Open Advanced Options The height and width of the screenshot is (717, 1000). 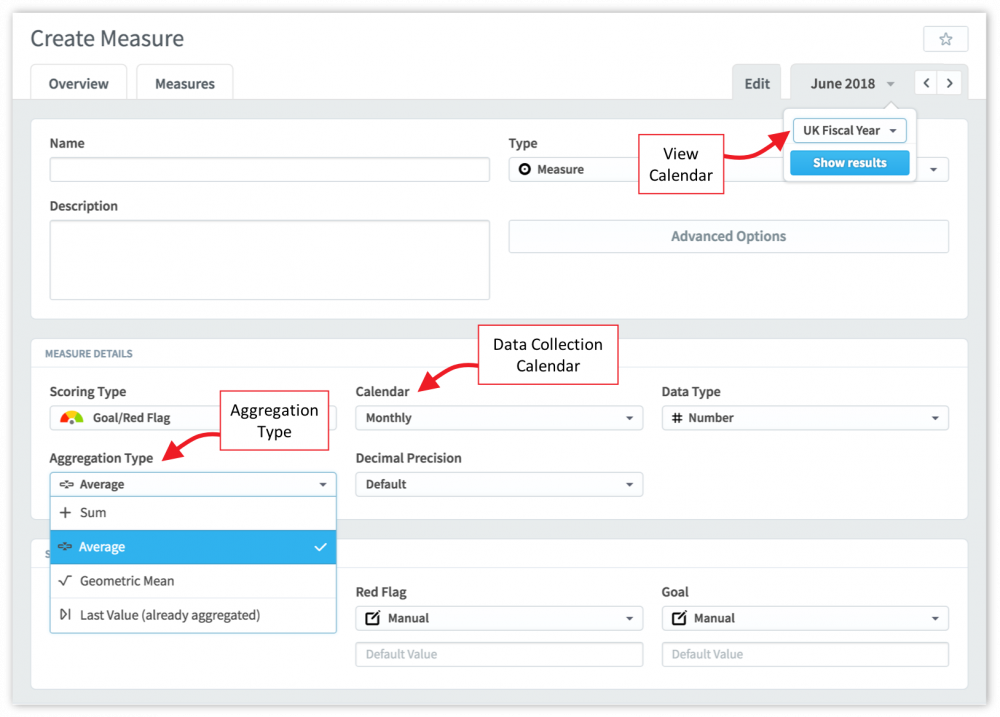tap(728, 237)
